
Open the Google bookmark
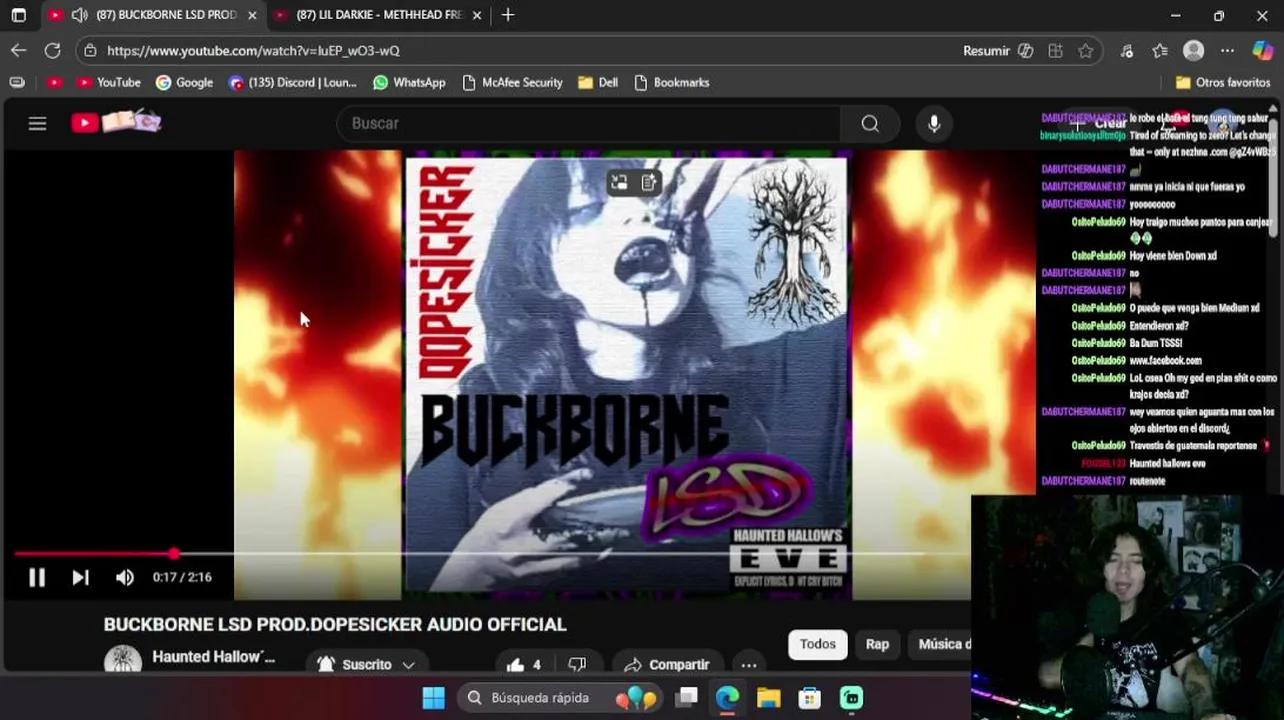pos(184,82)
